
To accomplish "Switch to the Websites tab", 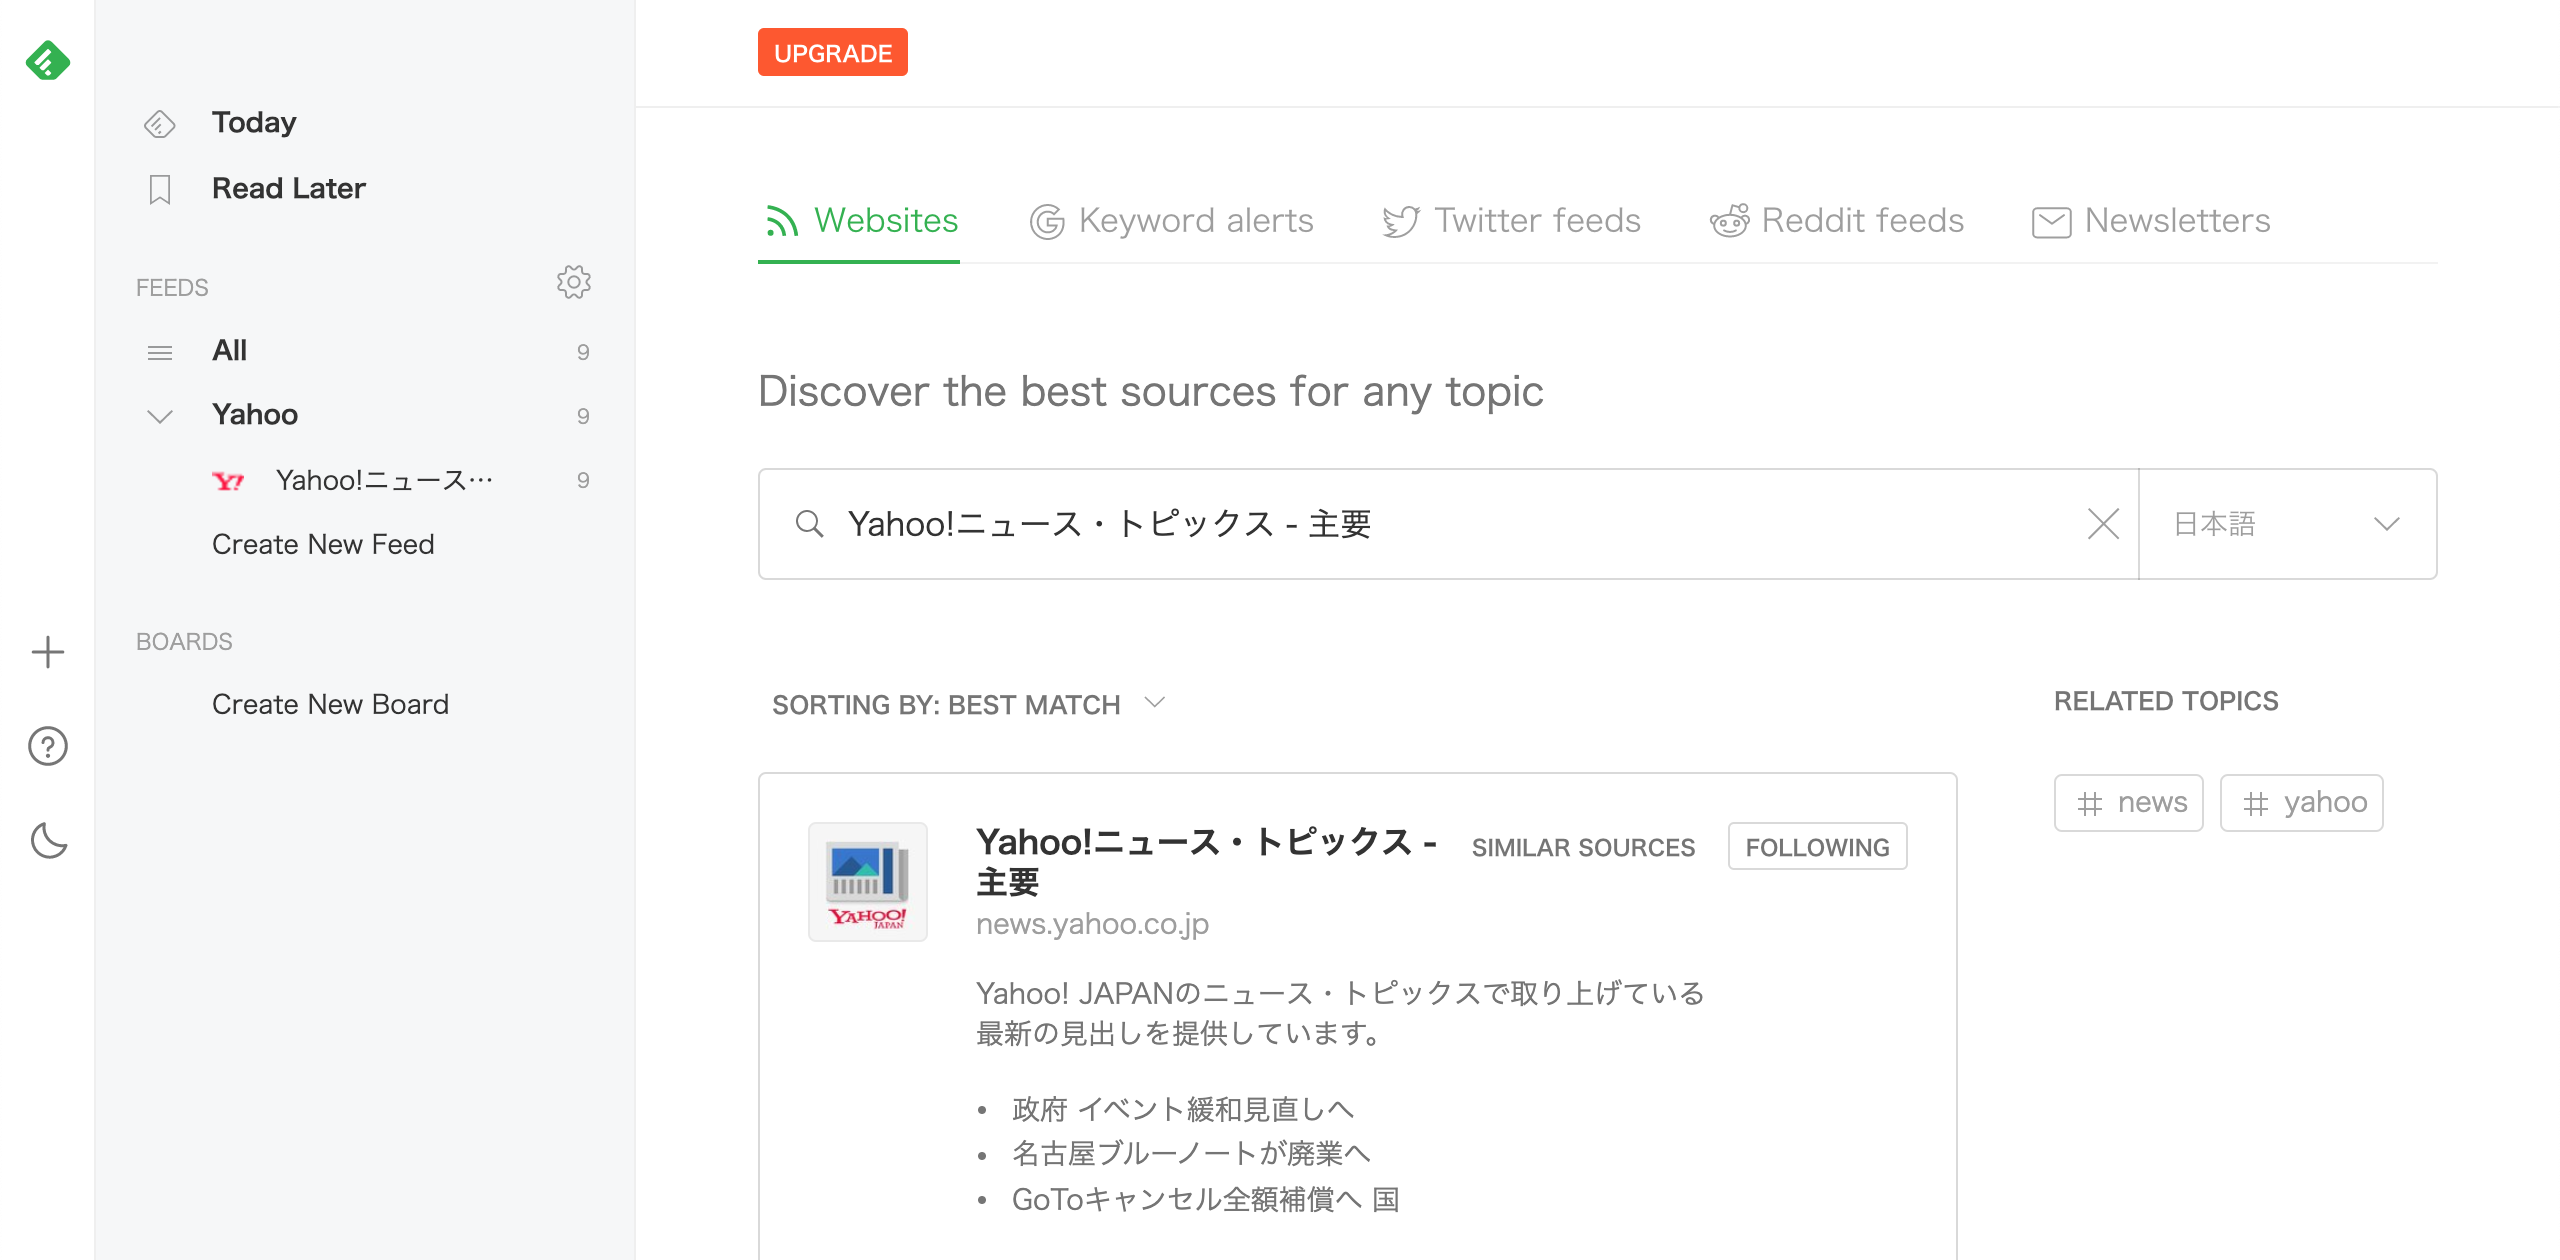I will point(860,221).
